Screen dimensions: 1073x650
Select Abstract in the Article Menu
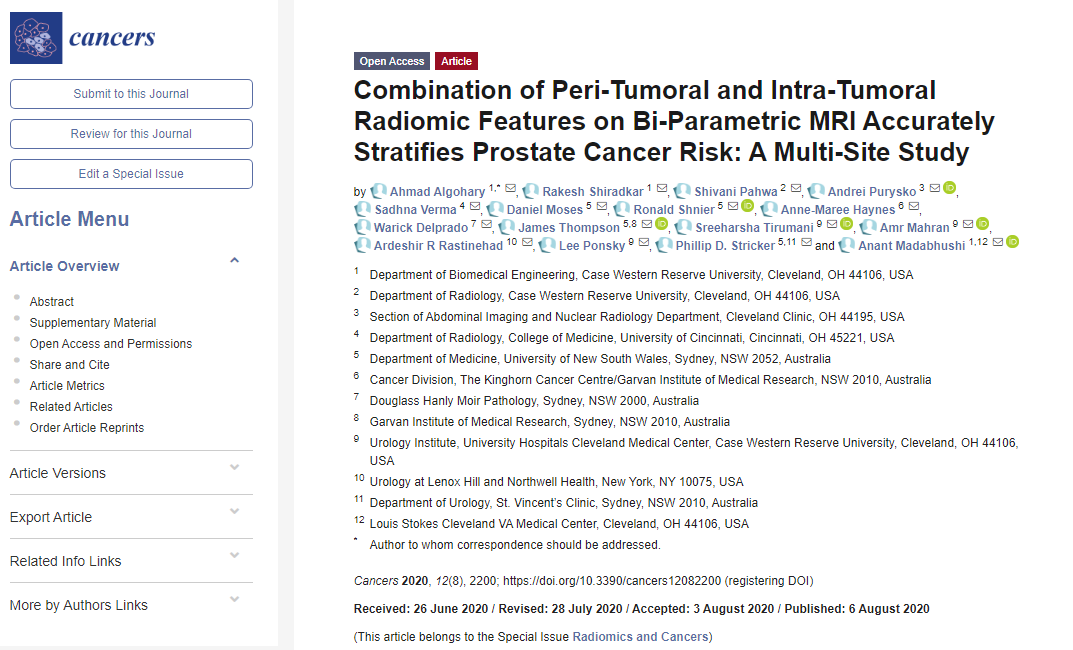point(51,301)
